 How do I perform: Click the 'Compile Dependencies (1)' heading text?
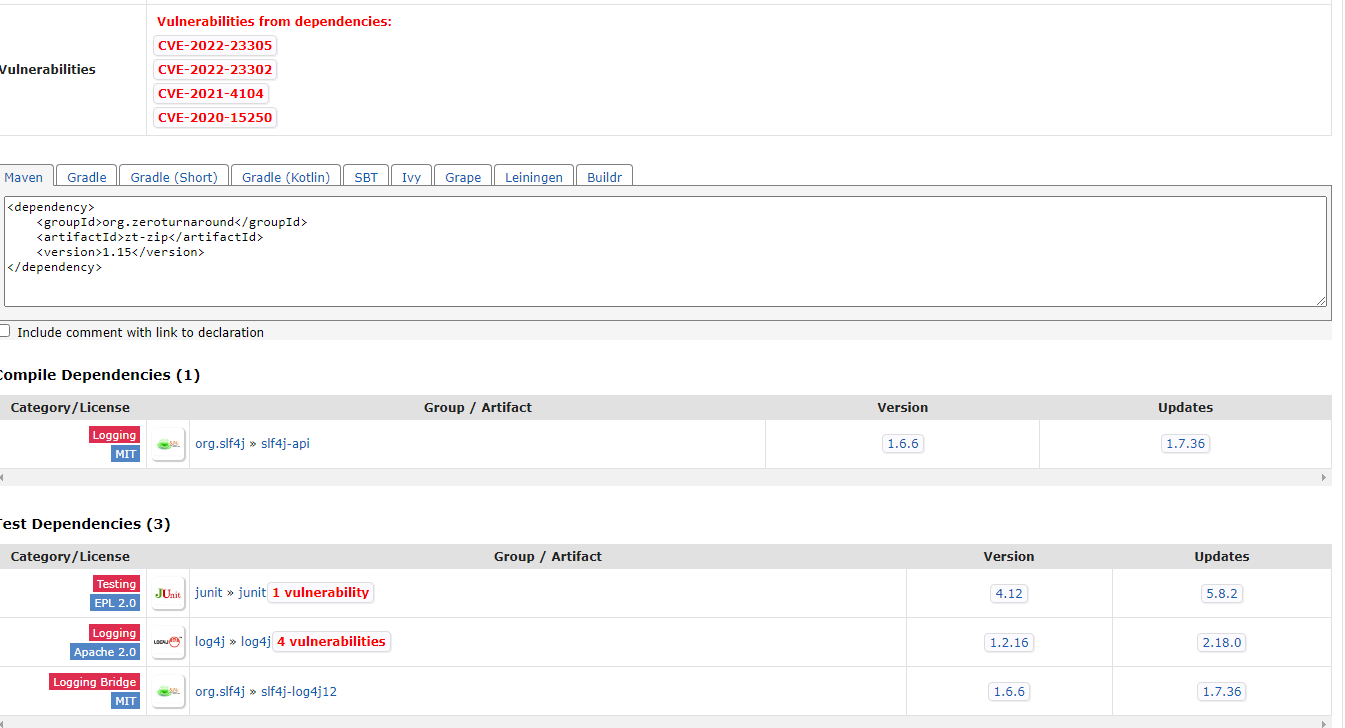click(98, 375)
